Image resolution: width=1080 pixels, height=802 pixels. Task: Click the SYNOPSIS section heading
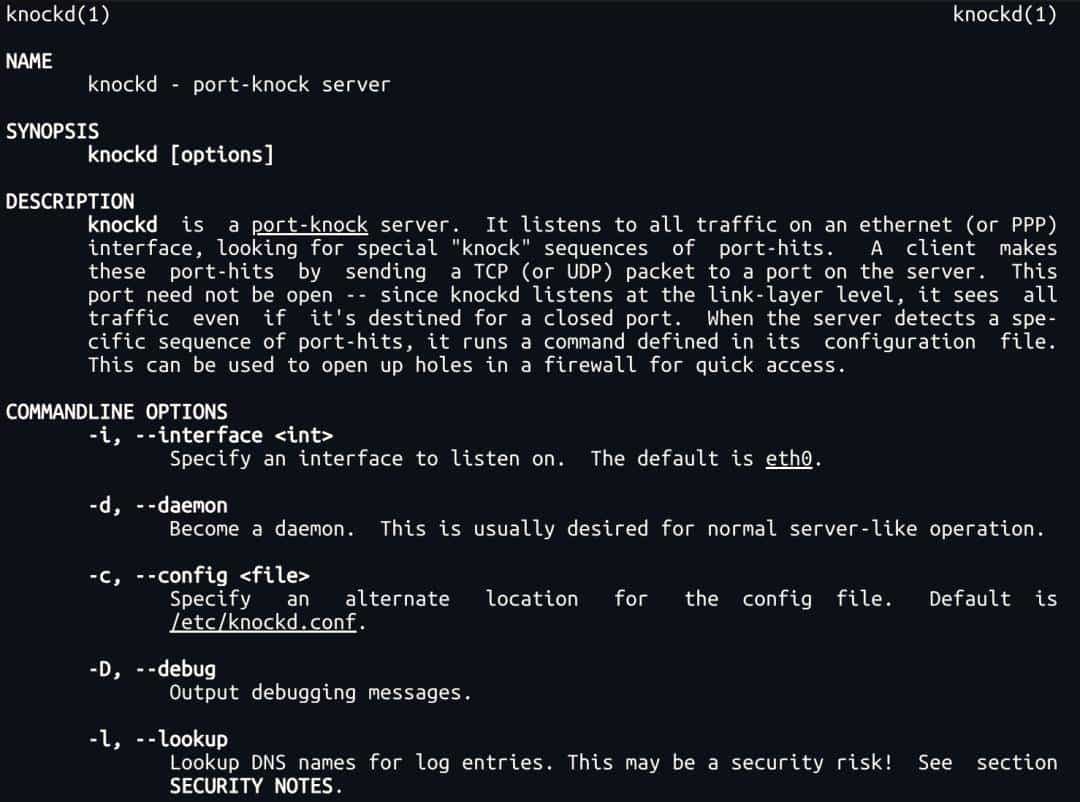click(x=52, y=131)
